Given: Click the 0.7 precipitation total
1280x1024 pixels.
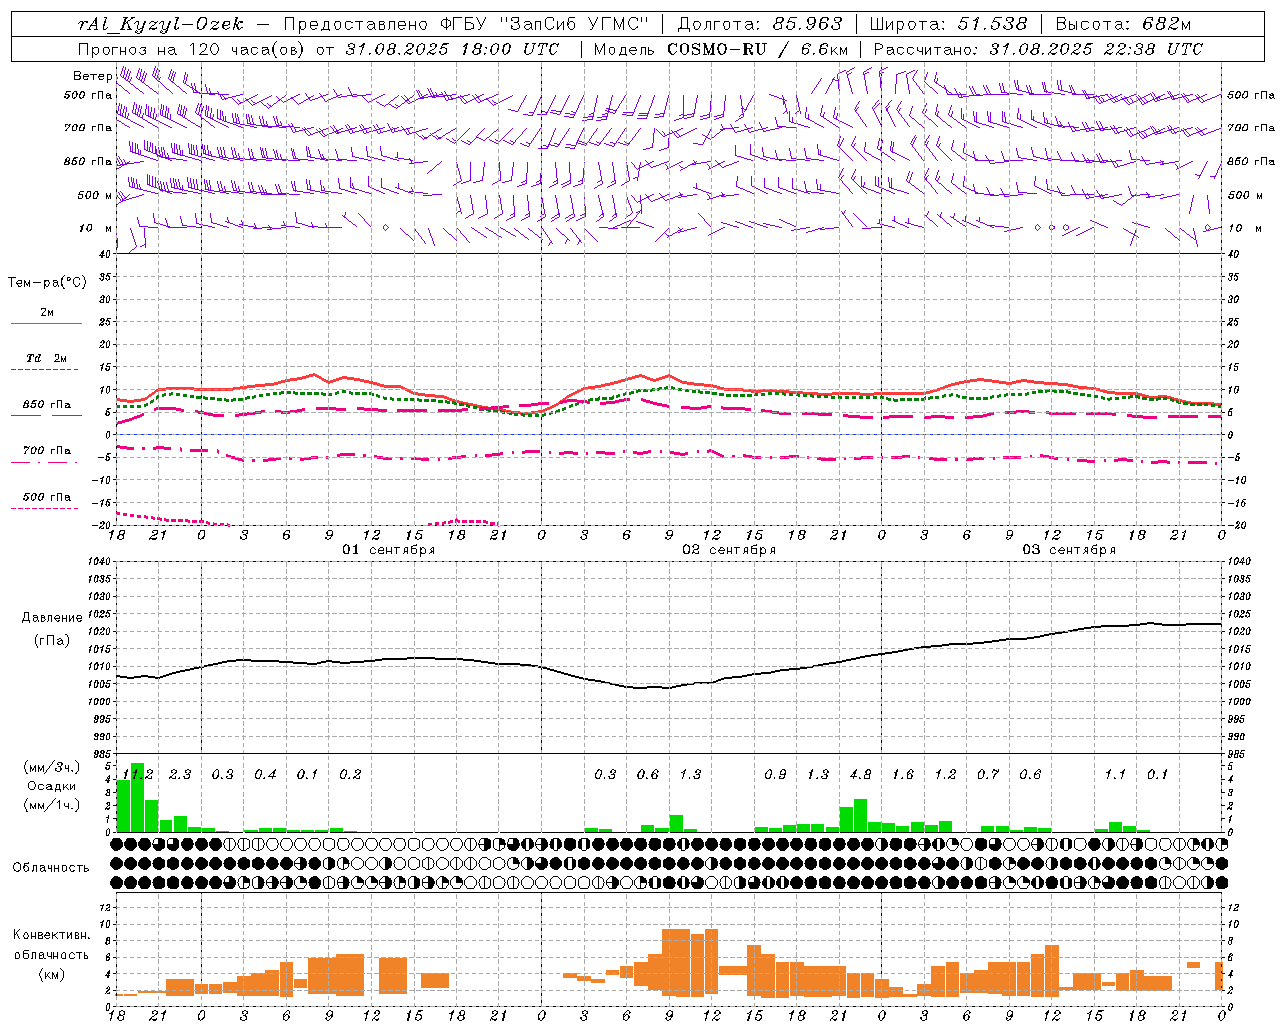Looking at the screenshot, I should [988, 774].
